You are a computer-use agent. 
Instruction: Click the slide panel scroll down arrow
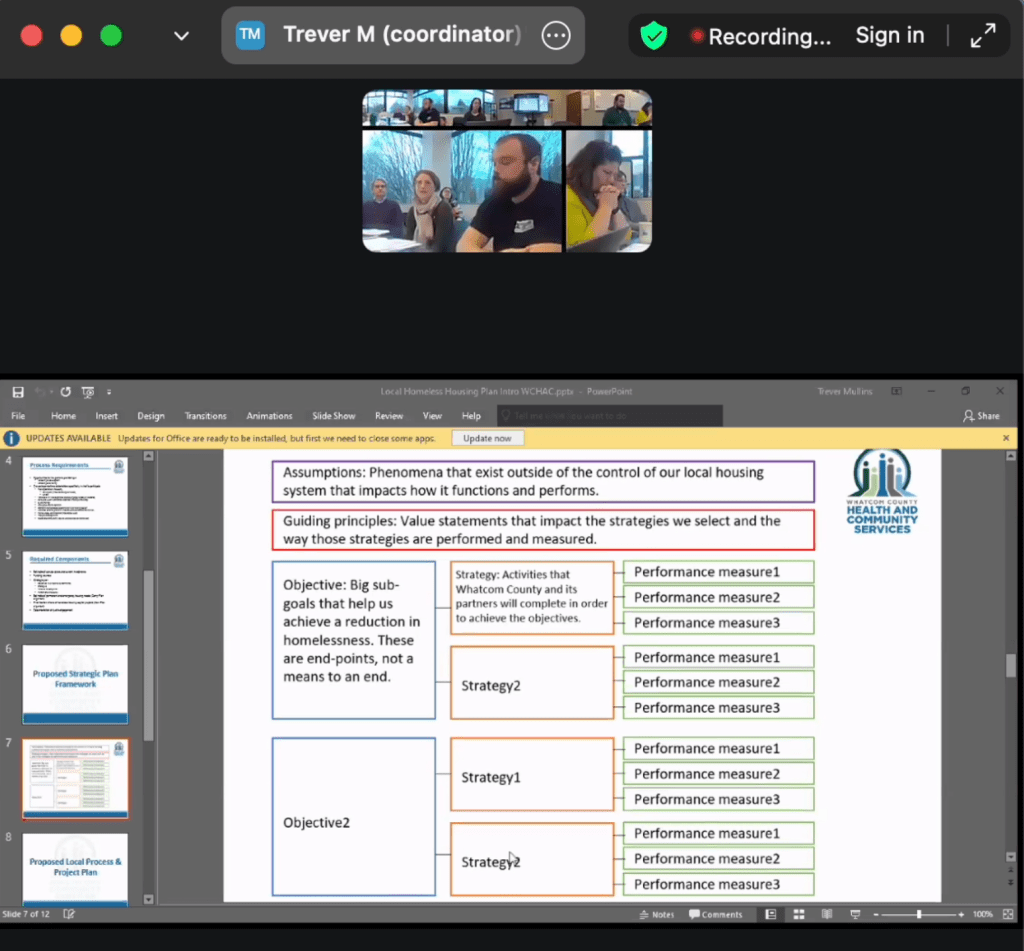[148, 899]
